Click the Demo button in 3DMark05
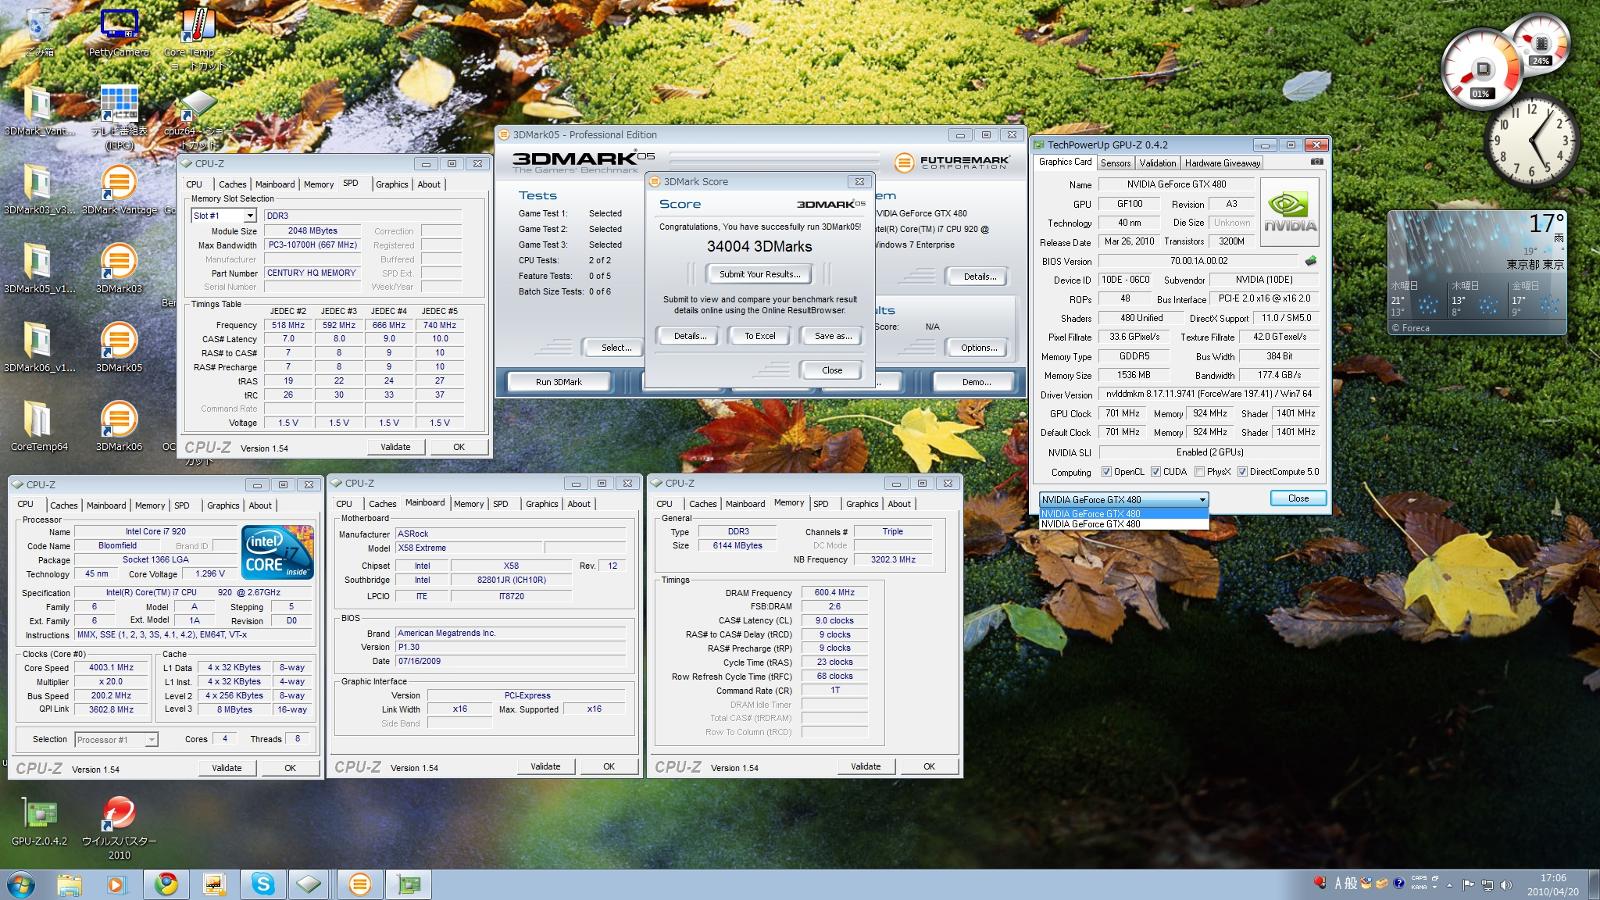1600x900 pixels. click(x=976, y=382)
